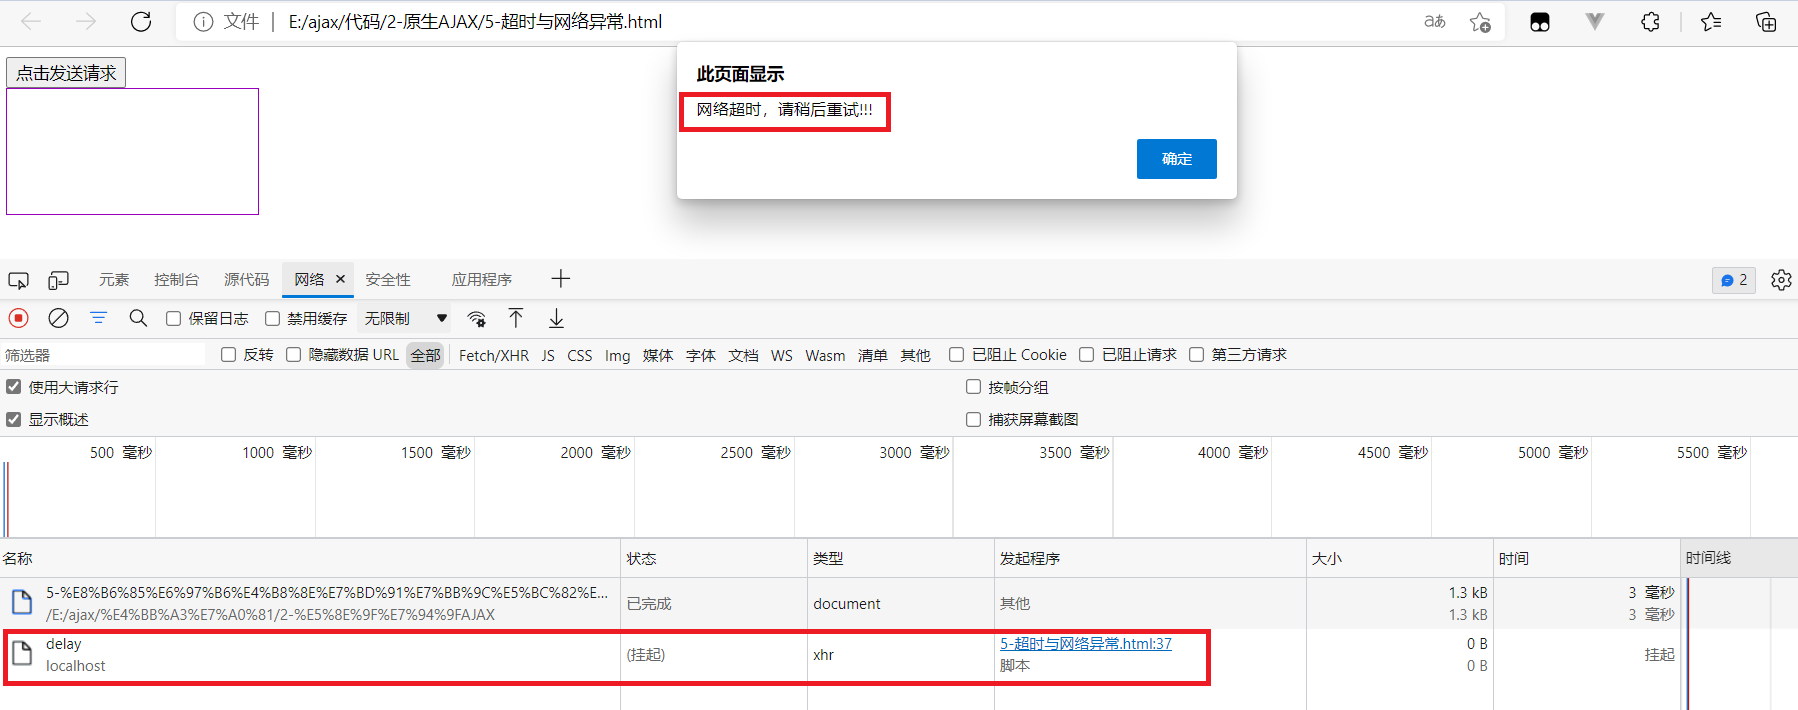Filter requests by Wasm type

825,355
